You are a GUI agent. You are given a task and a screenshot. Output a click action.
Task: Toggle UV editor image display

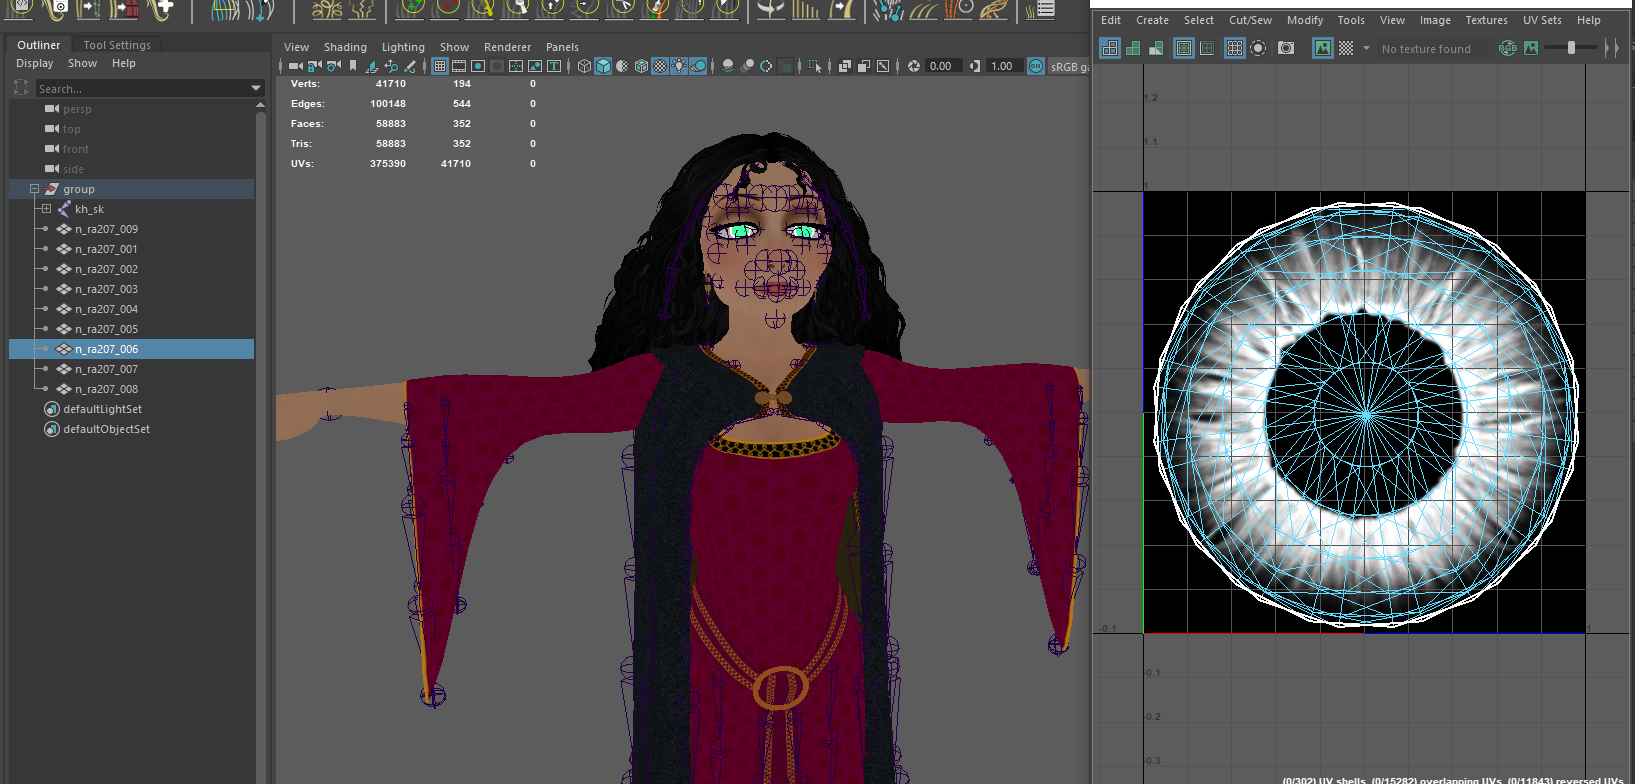pyautogui.click(x=1322, y=48)
